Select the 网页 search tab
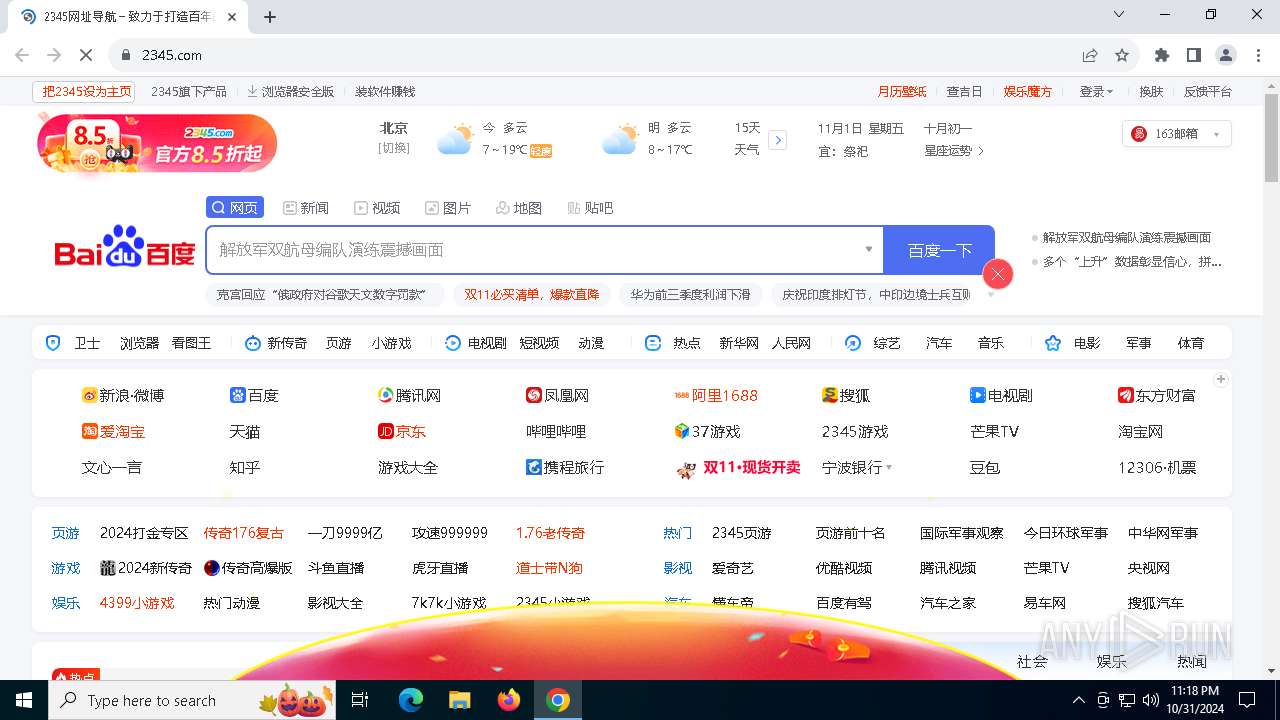1280x720 pixels. (x=235, y=208)
